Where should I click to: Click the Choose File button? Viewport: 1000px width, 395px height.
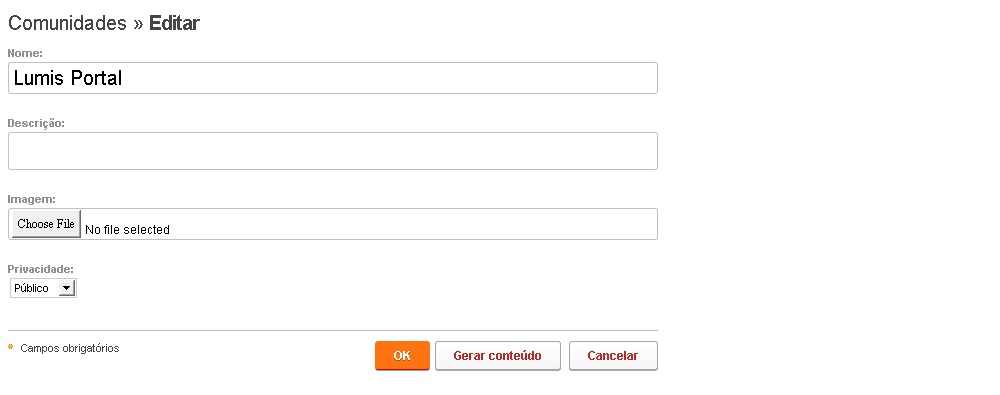47,224
